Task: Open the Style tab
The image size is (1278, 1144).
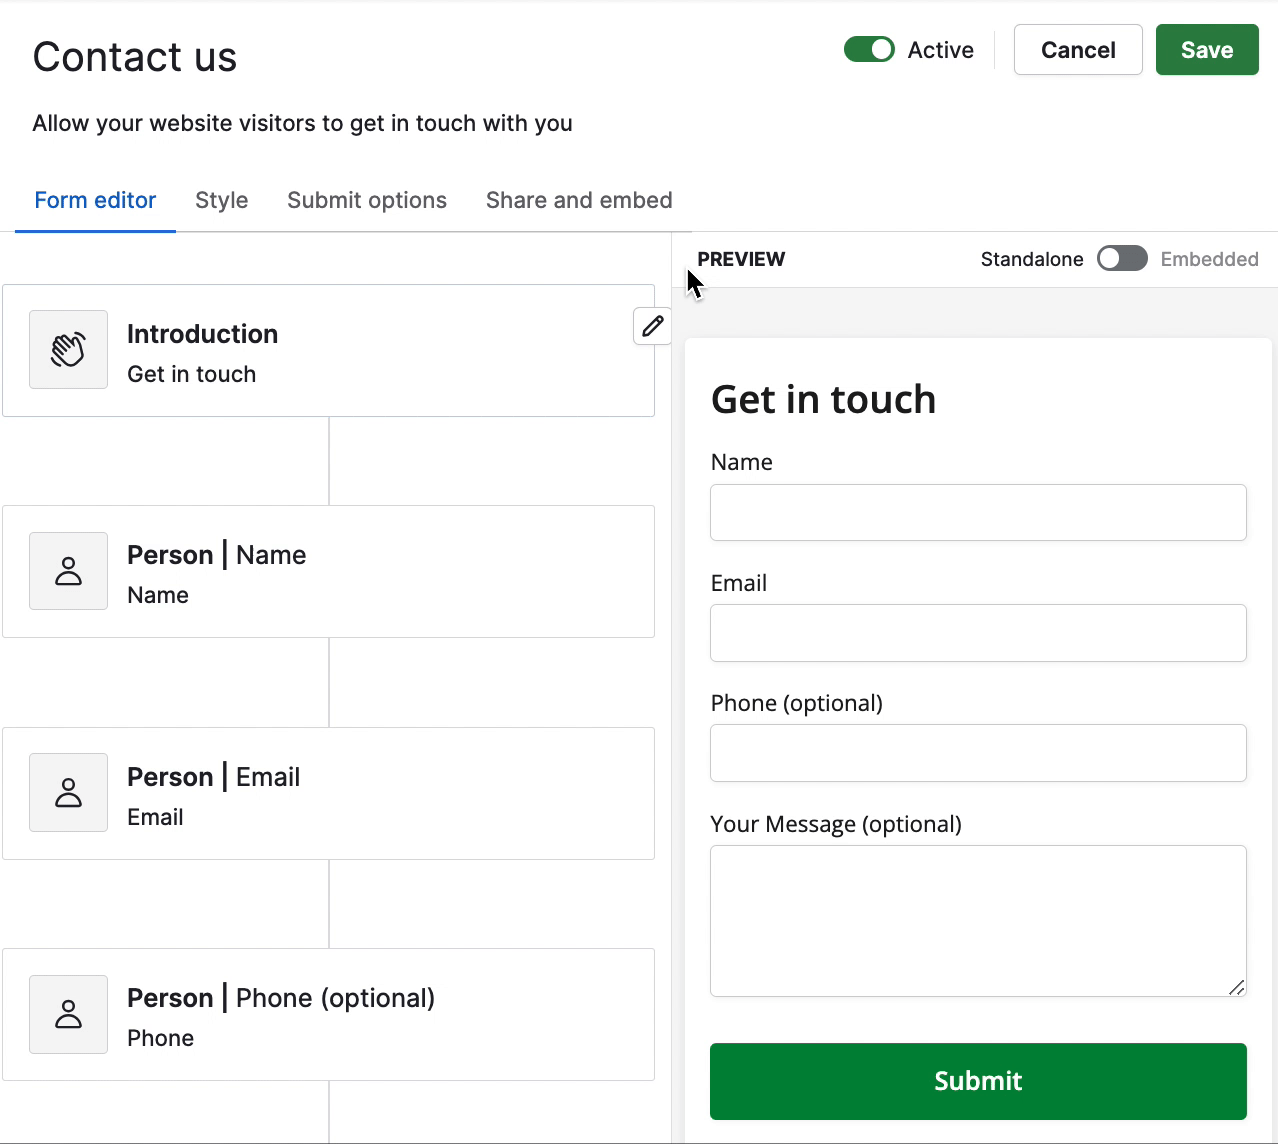Action: pos(221,200)
